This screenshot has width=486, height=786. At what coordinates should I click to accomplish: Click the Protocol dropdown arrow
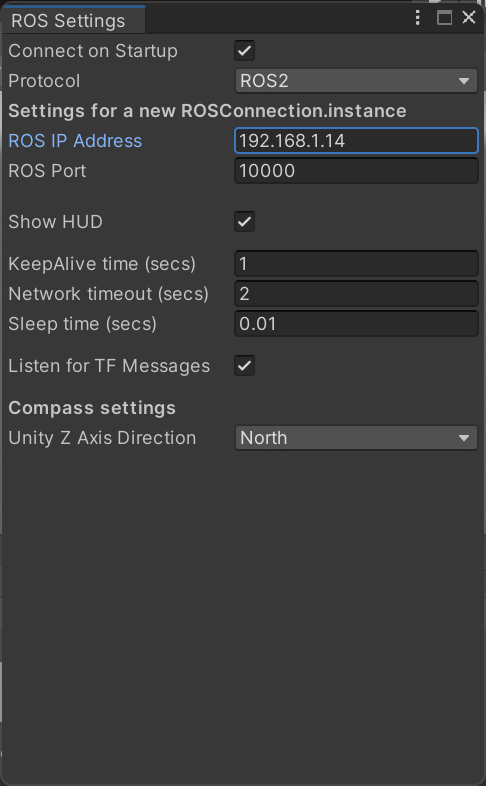point(464,81)
